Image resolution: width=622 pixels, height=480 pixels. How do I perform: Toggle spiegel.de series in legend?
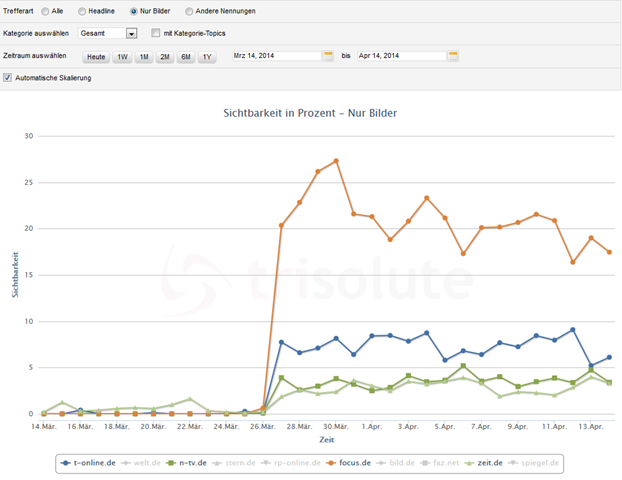(x=534, y=463)
